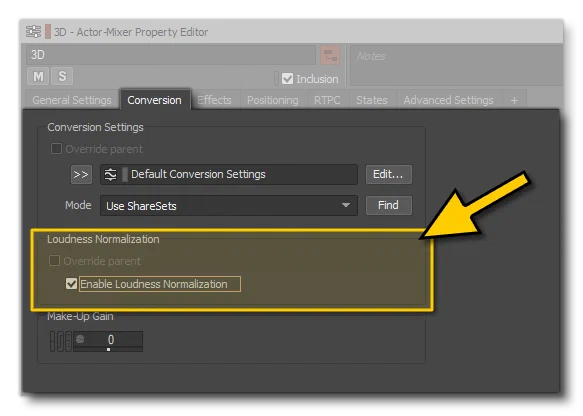
Task: Click into the Notes field
Action: [x=456, y=65]
